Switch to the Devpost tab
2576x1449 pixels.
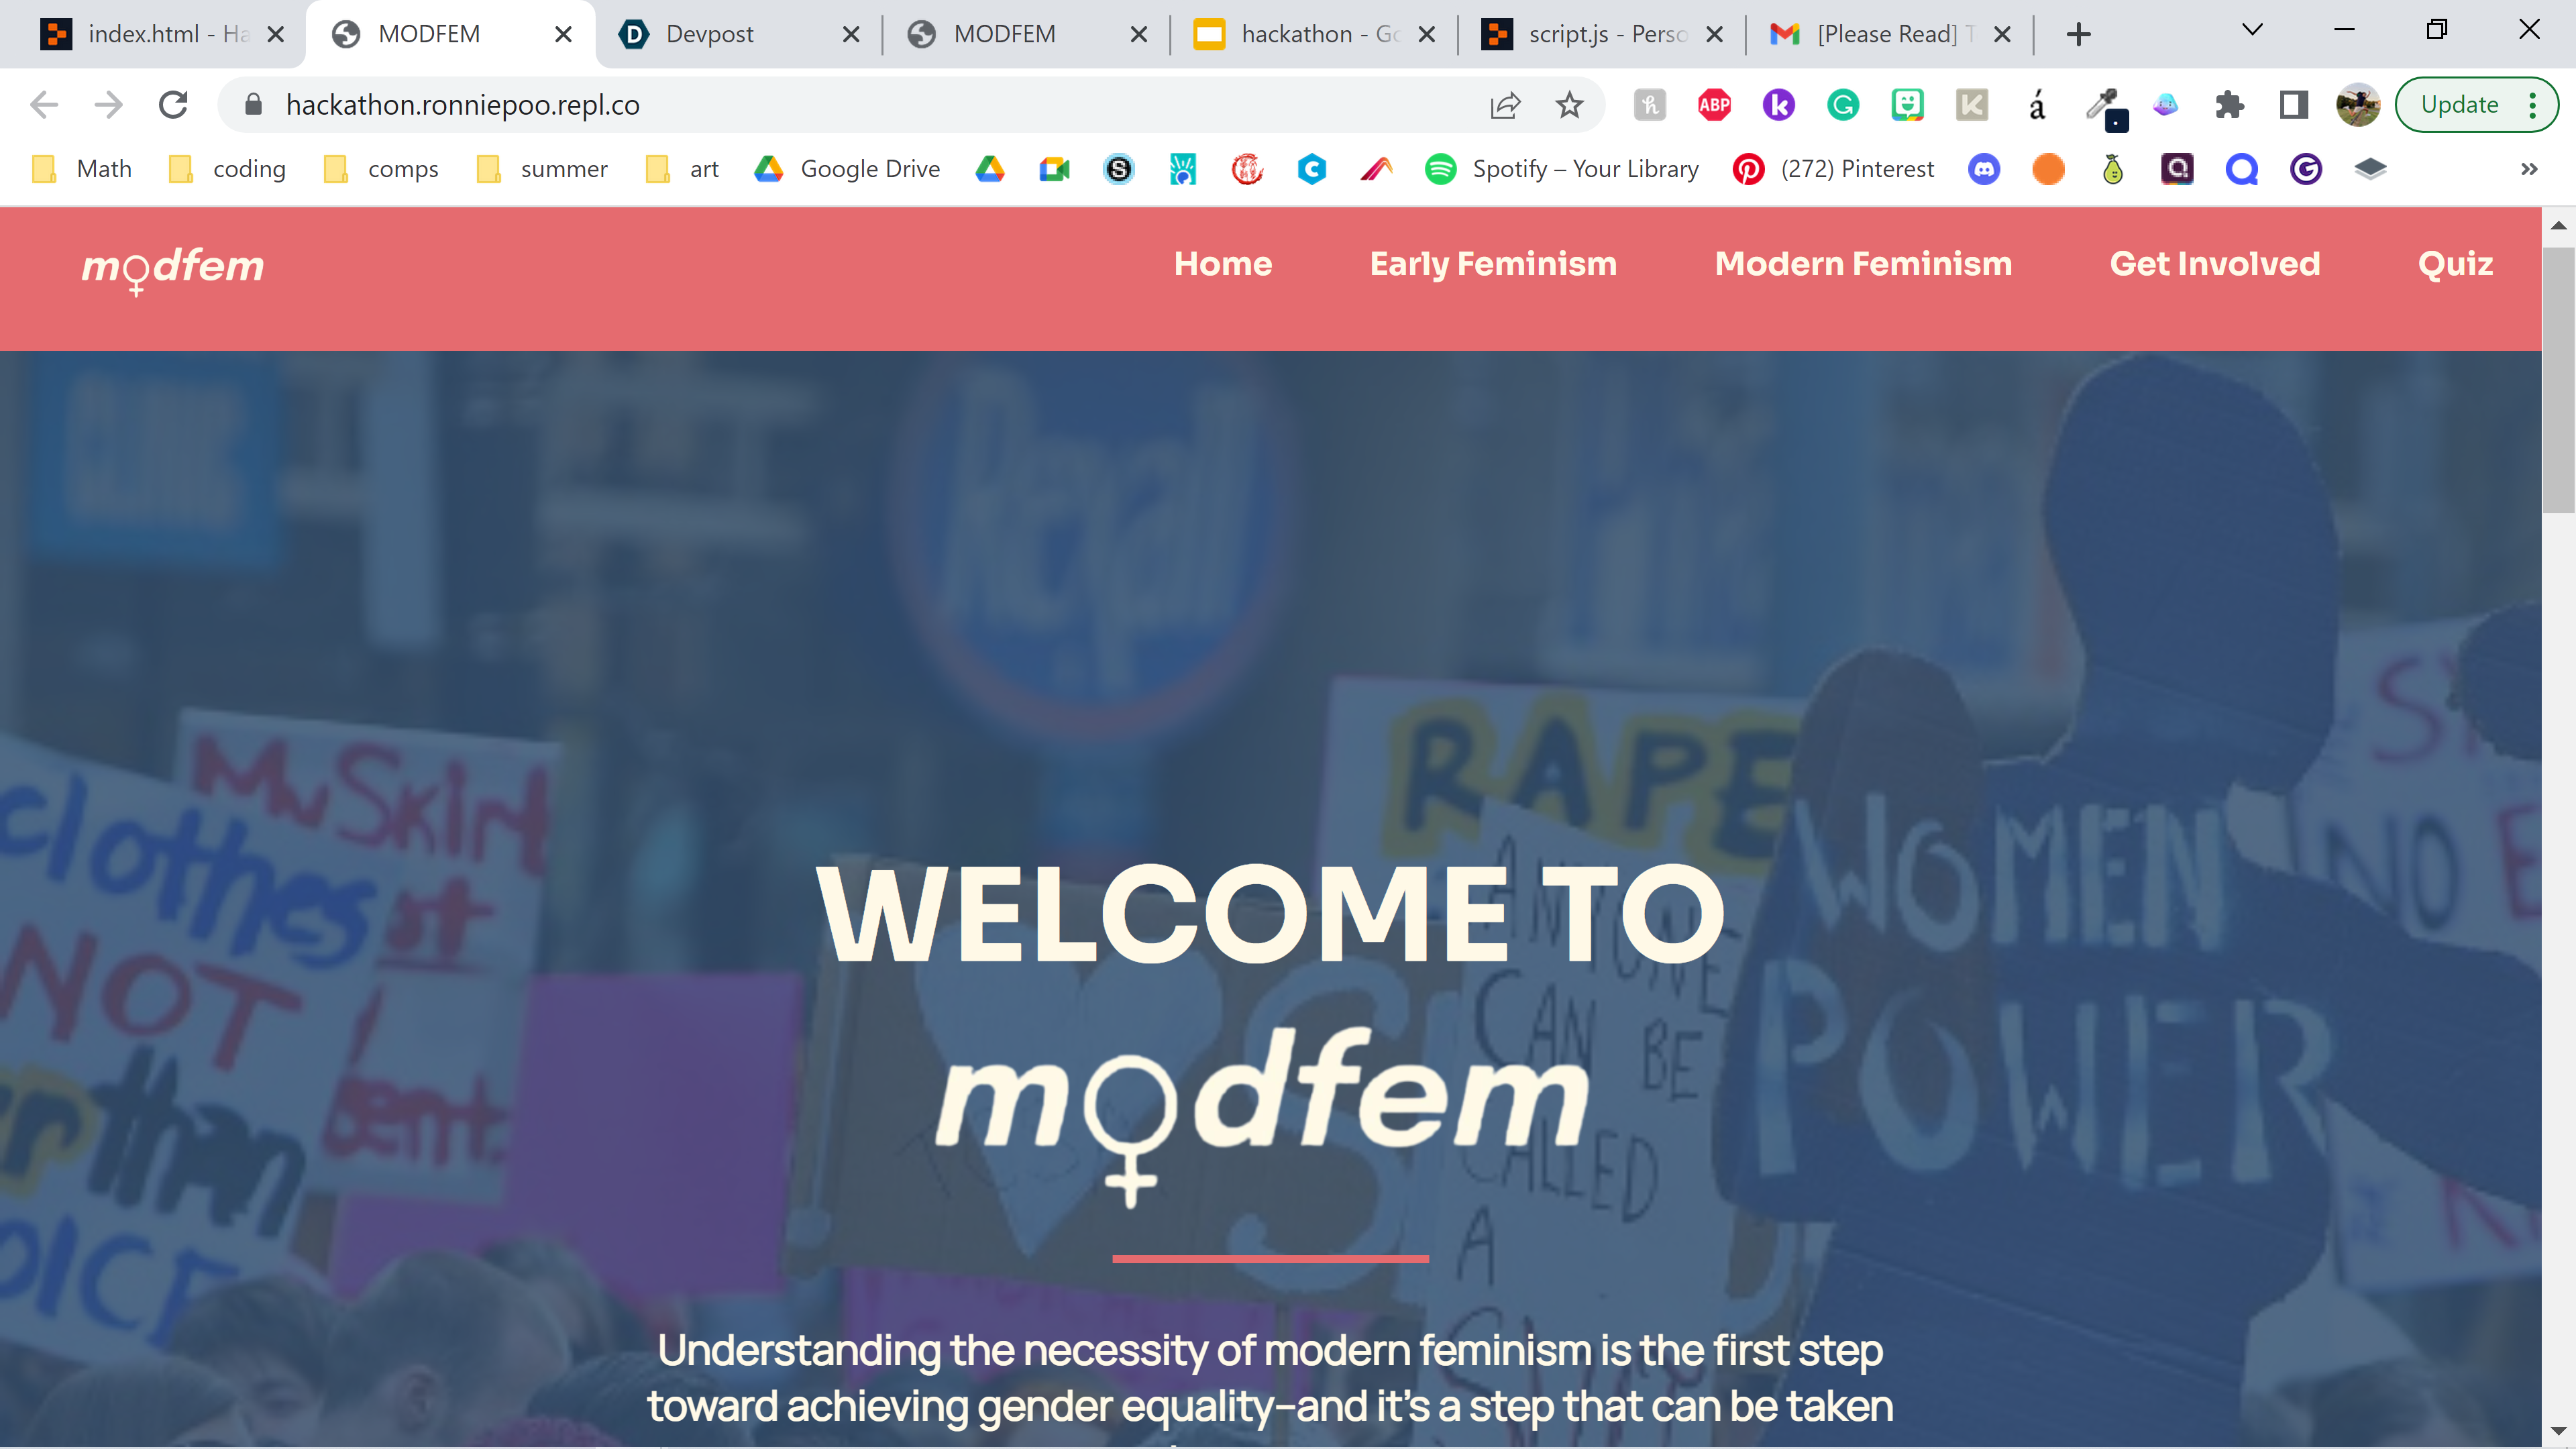point(710,34)
